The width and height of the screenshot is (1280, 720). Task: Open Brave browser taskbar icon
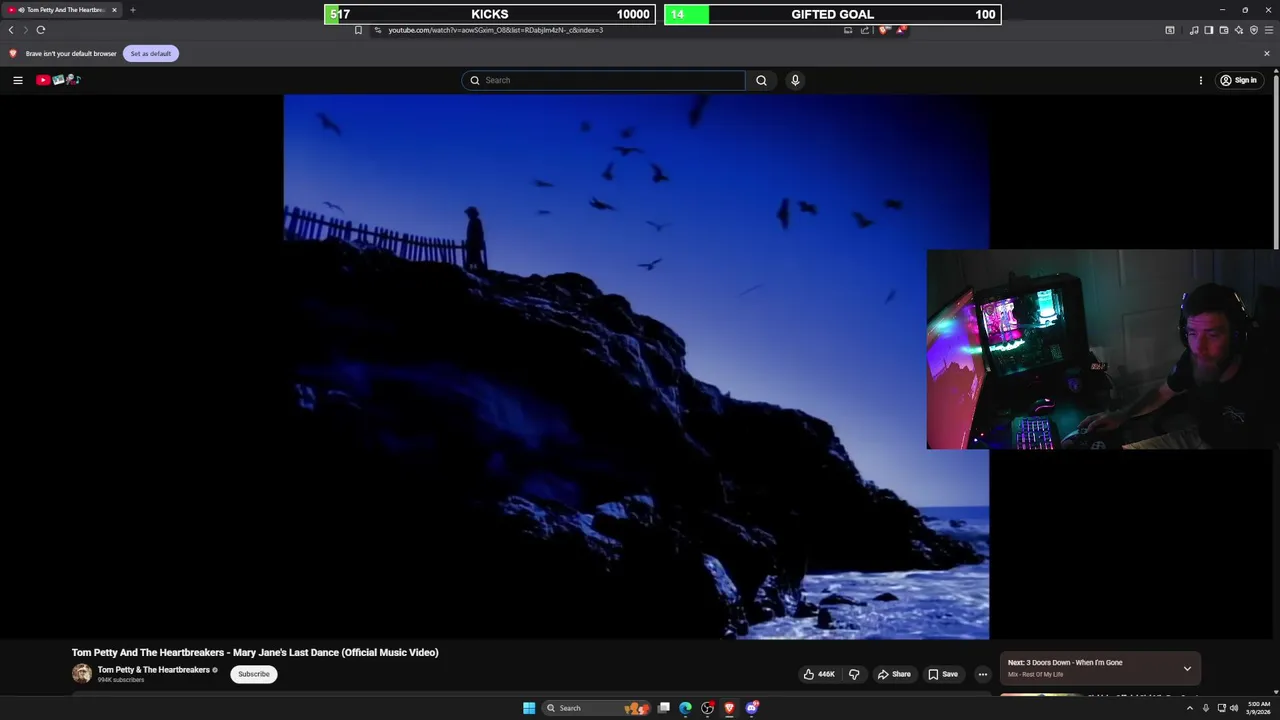[729, 708]
